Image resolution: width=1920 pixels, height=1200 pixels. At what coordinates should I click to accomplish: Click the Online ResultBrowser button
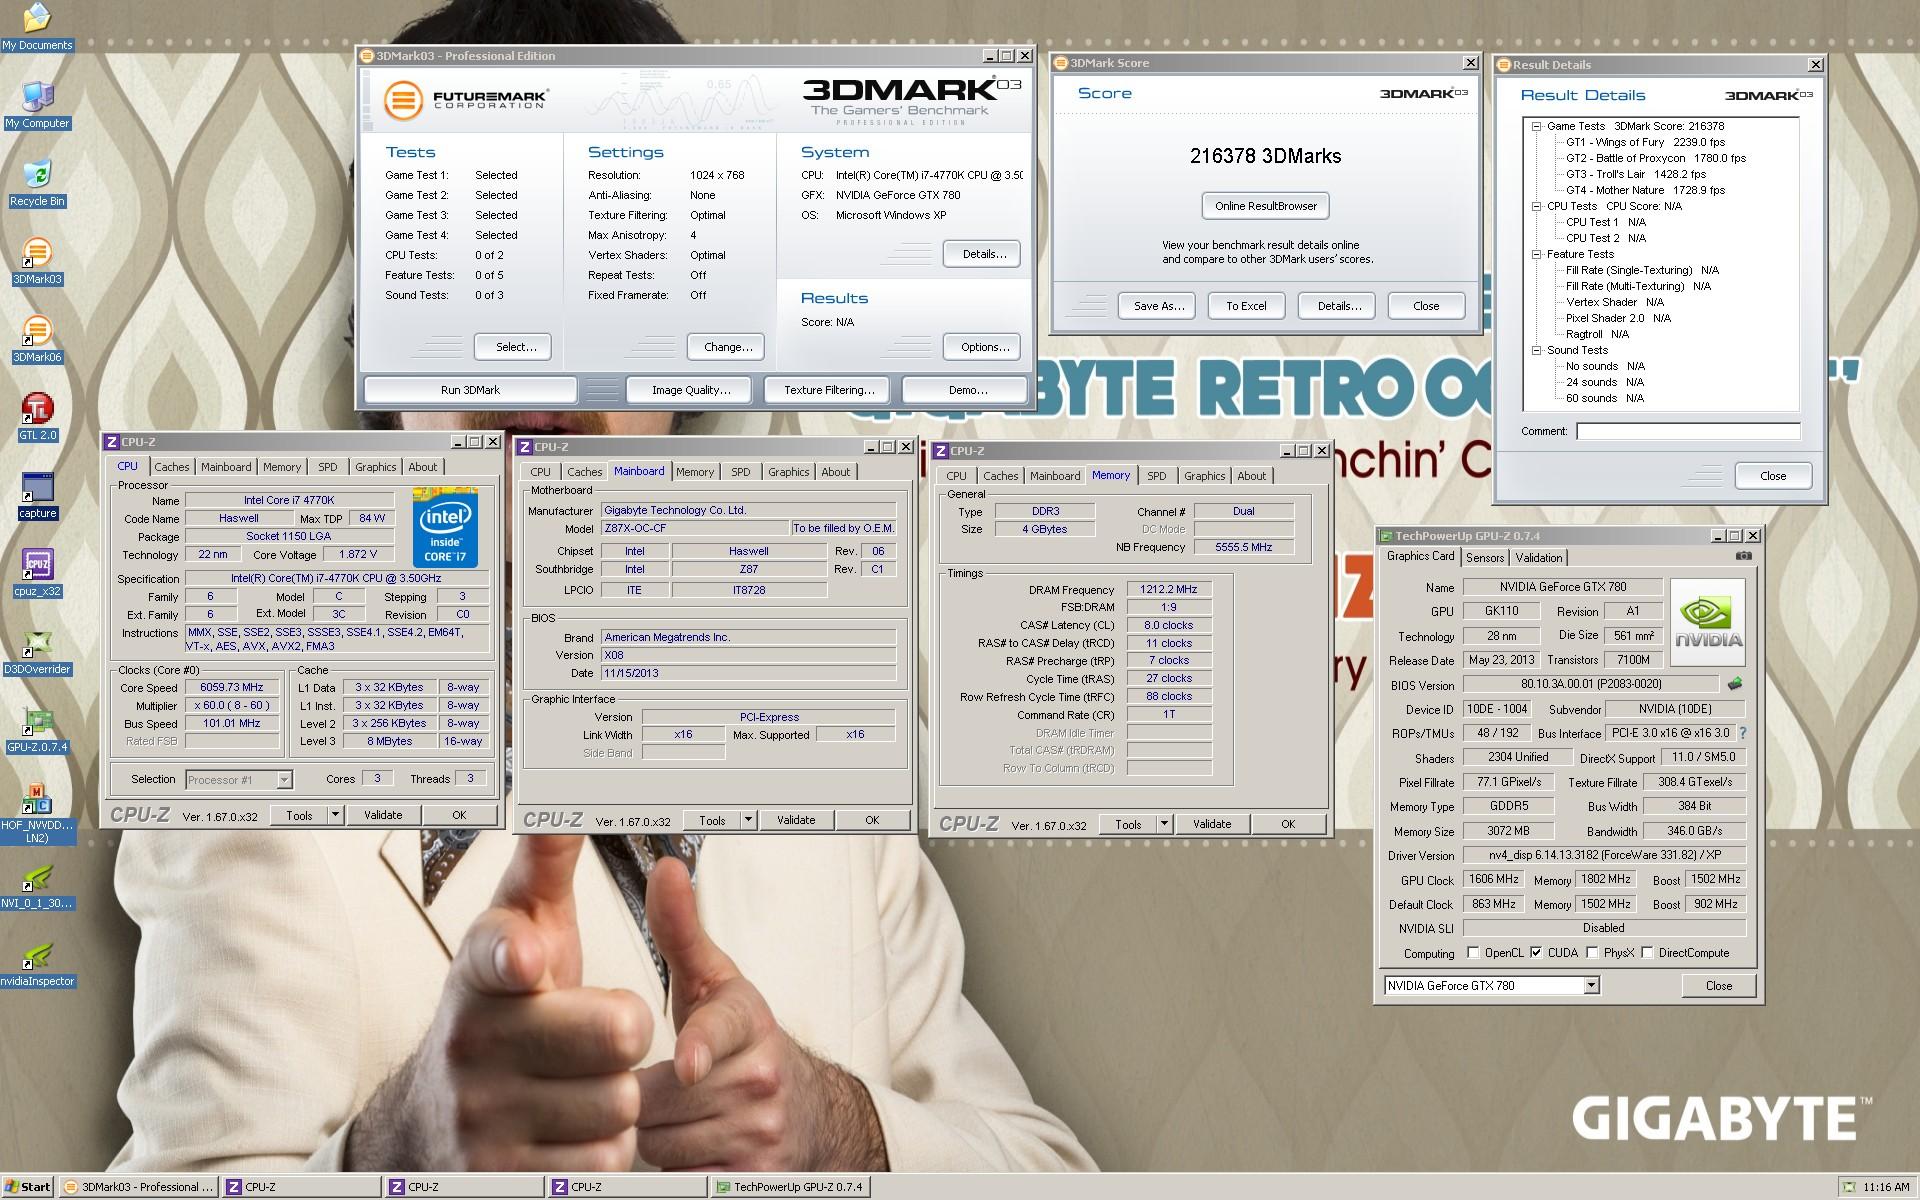1266,206
